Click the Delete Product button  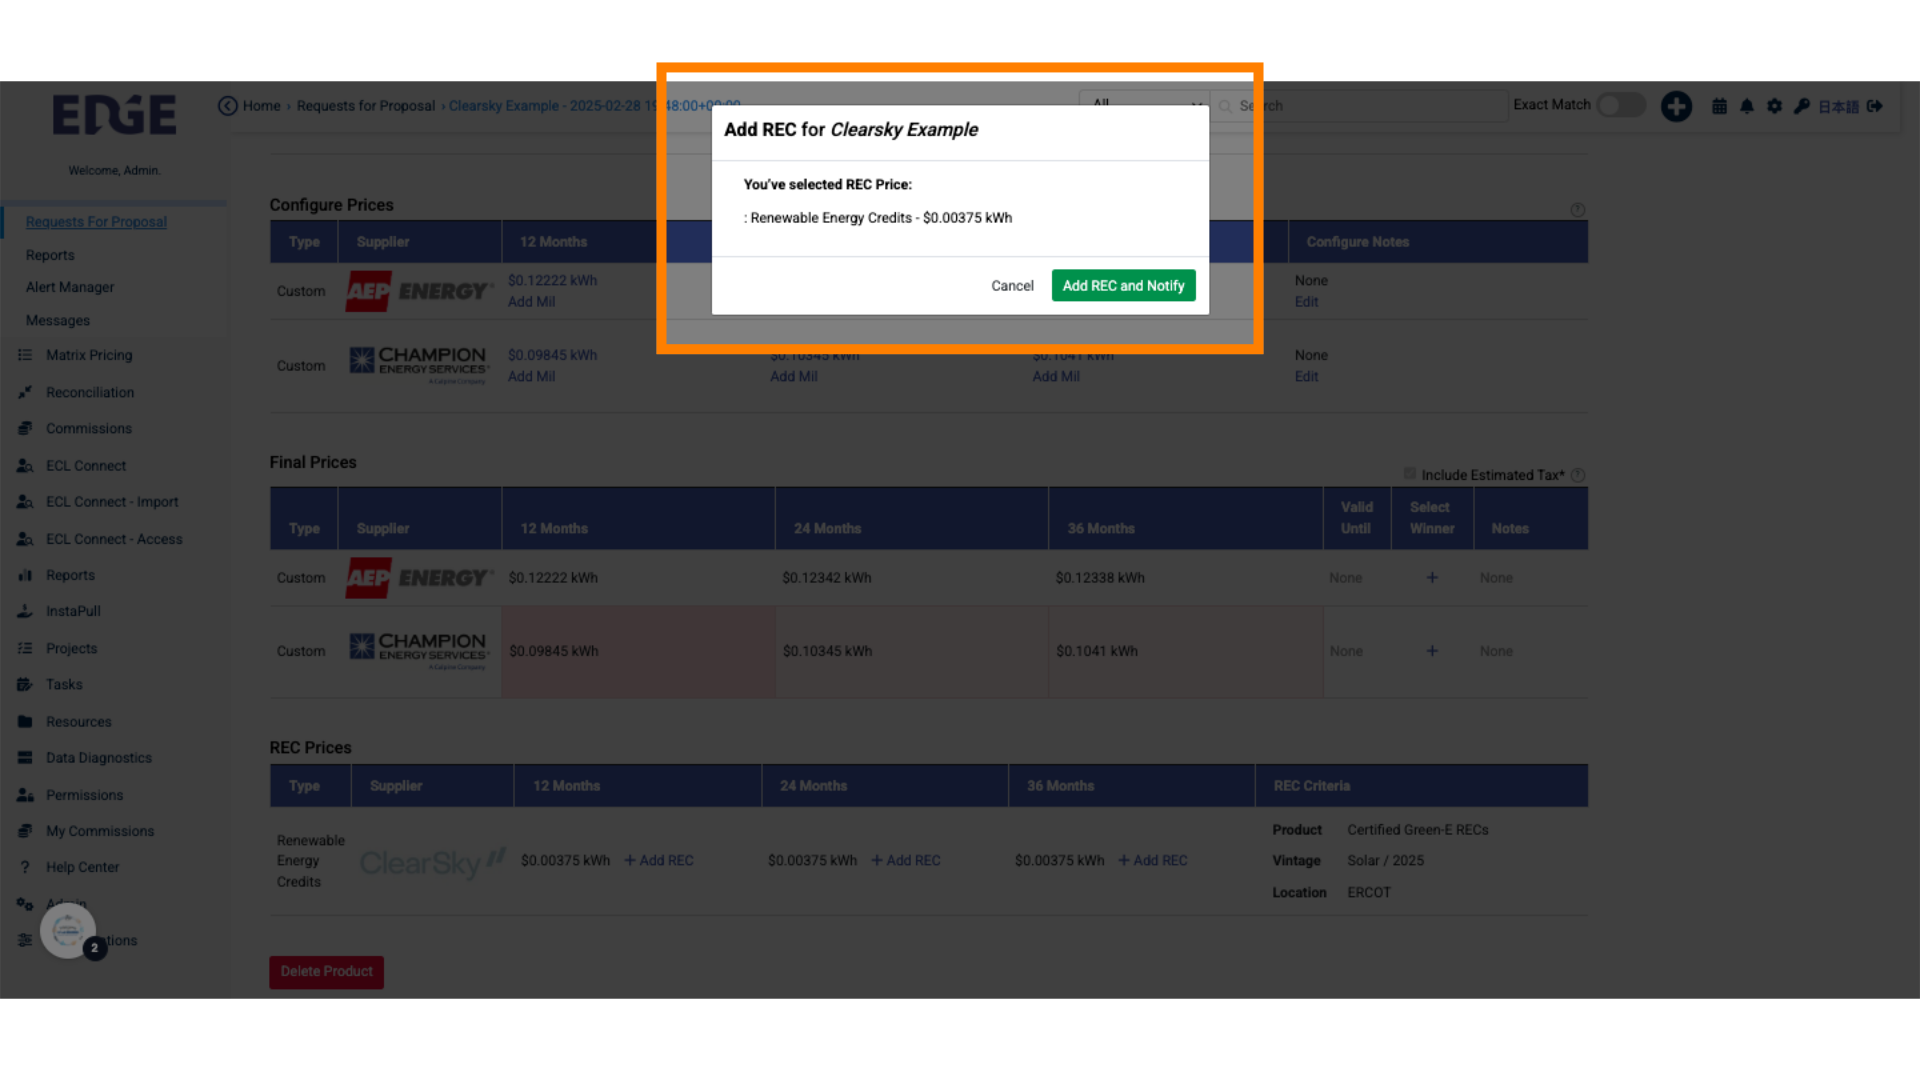[x=326, y=972]
